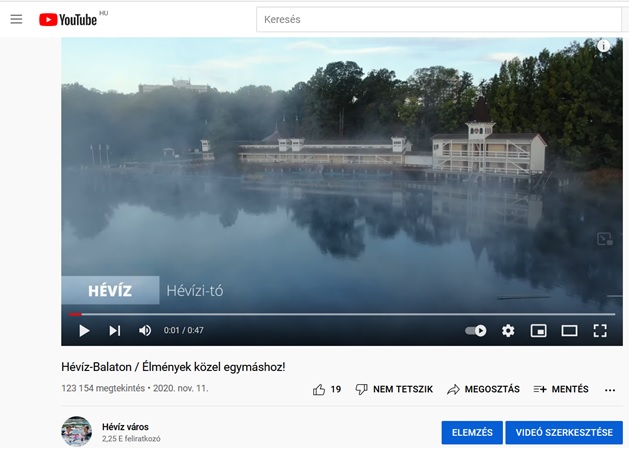The image size is (629, 453).
Task: Open Hévíz város channel avatar
Action: pos(76,431)
